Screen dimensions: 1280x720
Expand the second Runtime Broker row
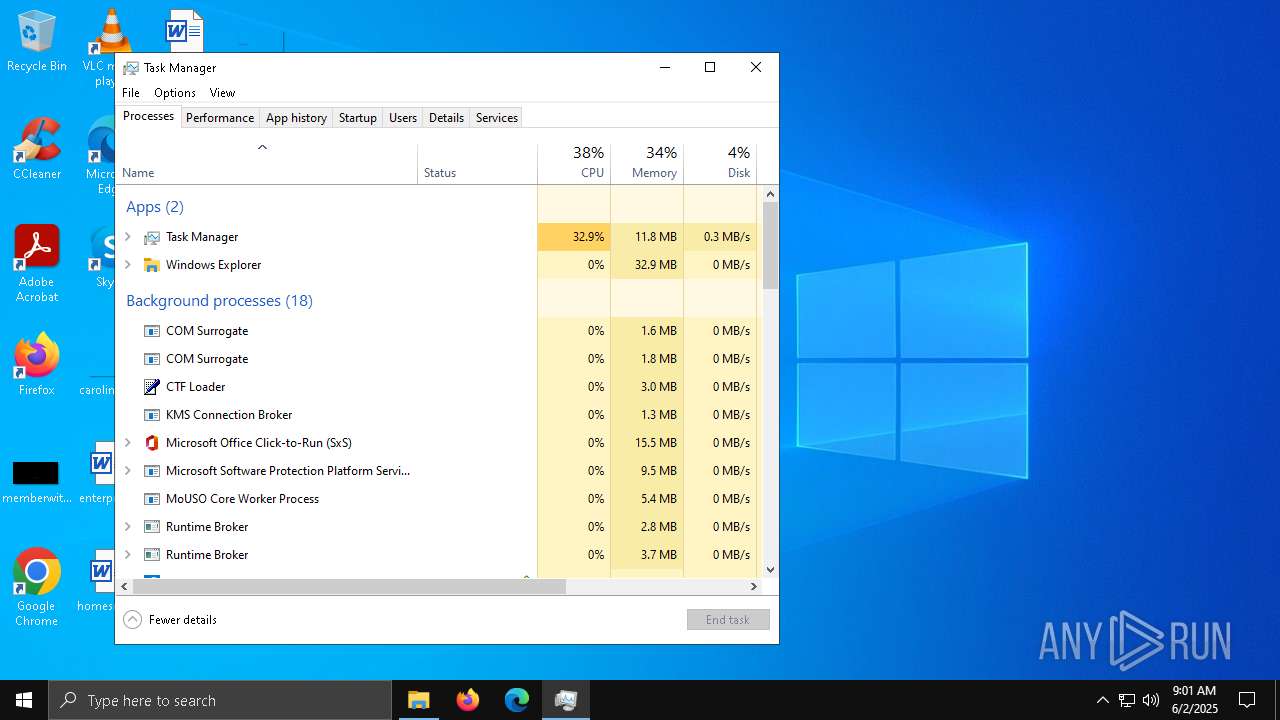coord(128,555)
